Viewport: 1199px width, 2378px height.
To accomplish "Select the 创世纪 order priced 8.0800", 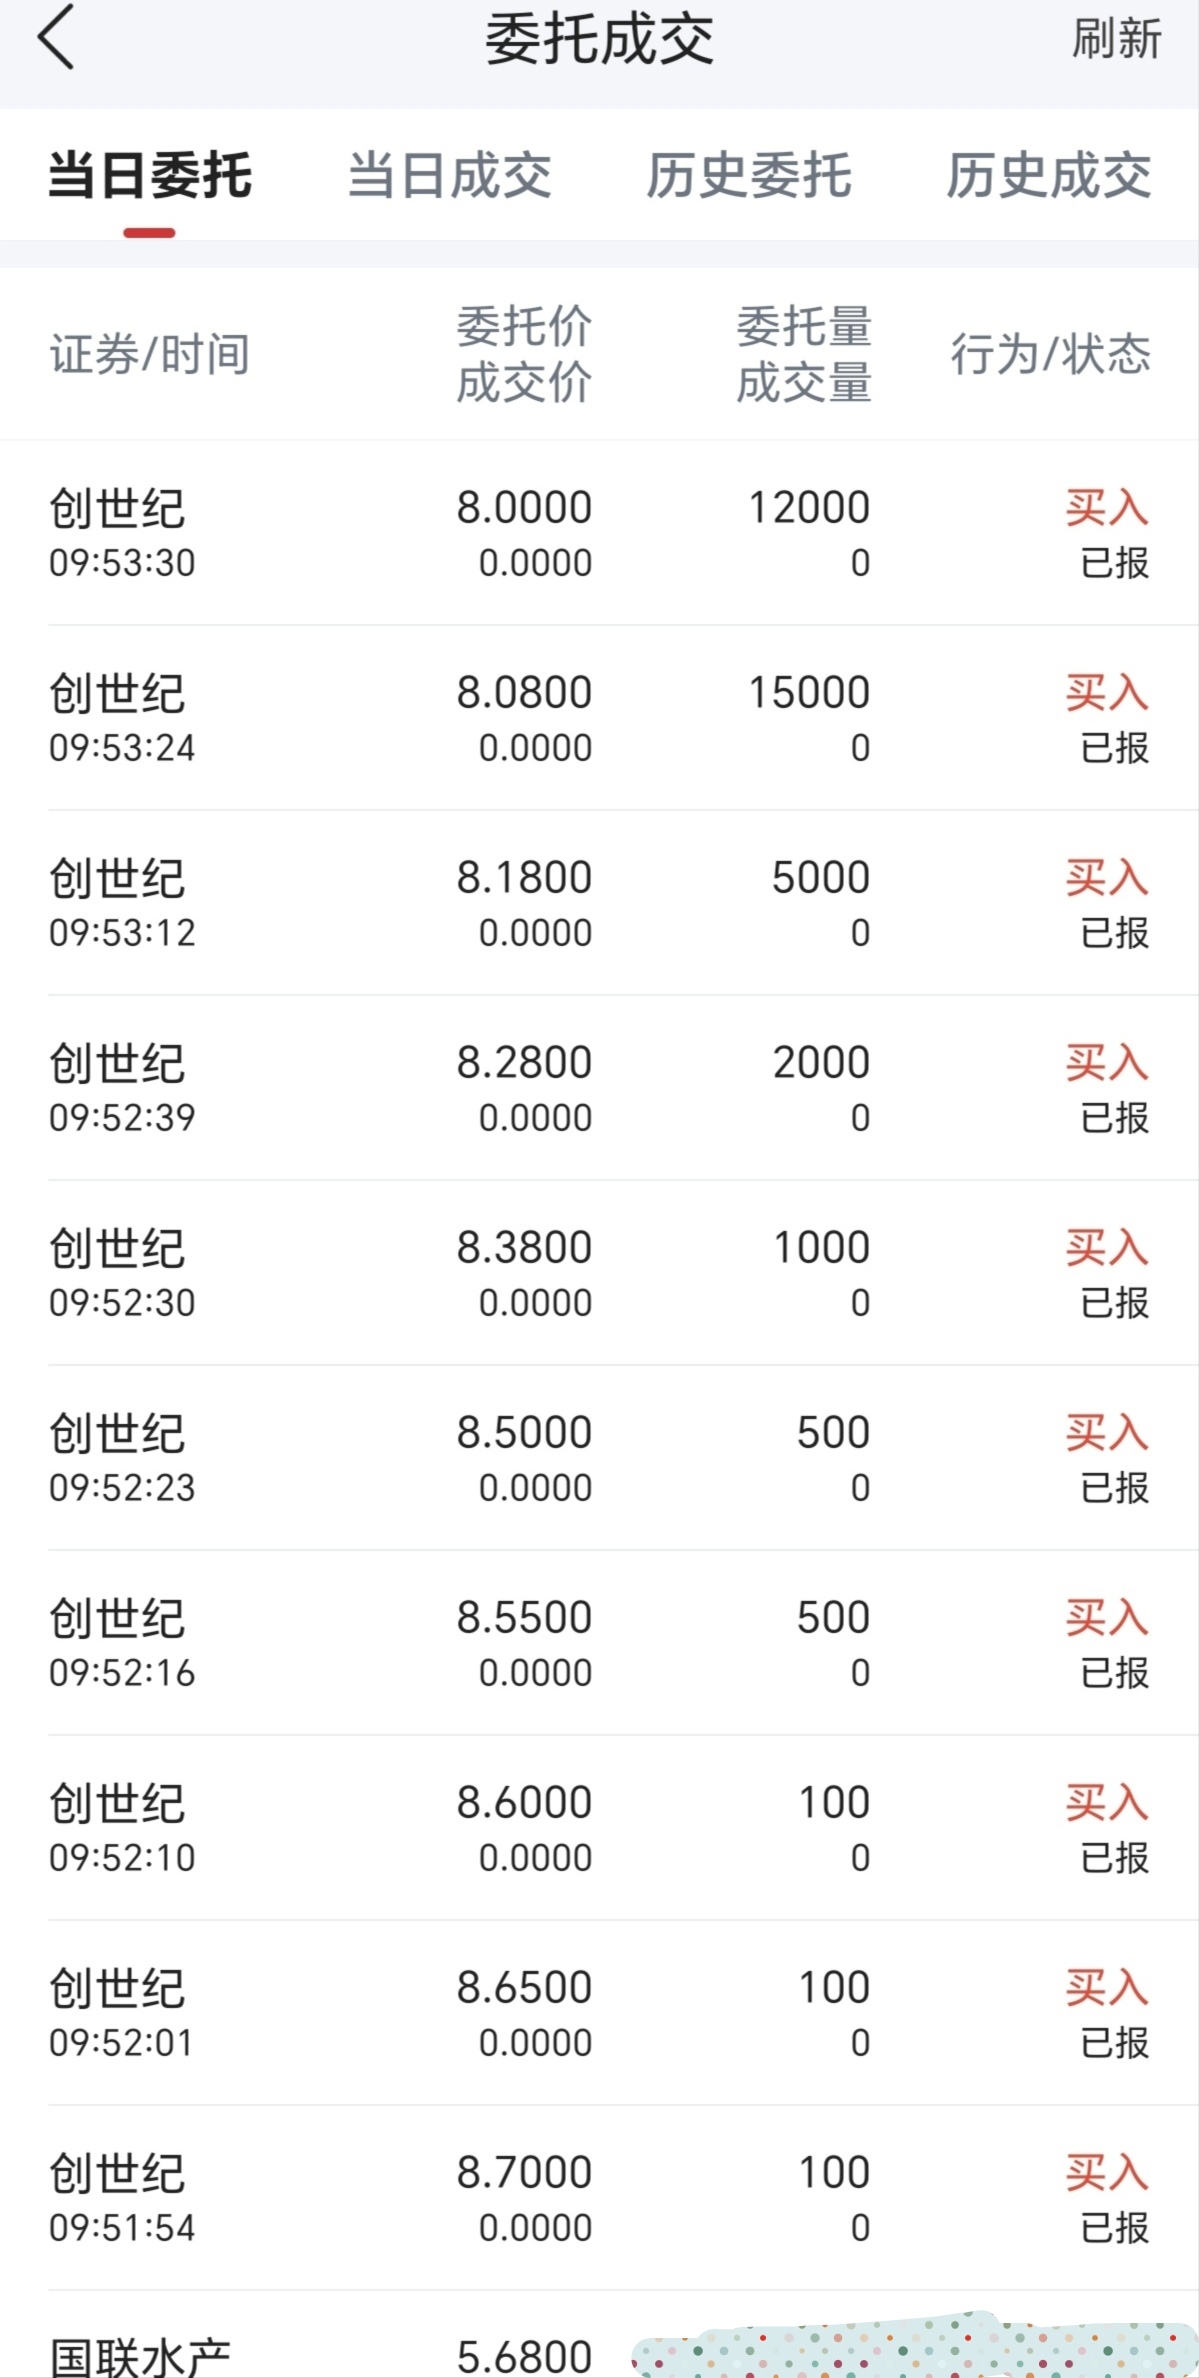I will point(600,718).
